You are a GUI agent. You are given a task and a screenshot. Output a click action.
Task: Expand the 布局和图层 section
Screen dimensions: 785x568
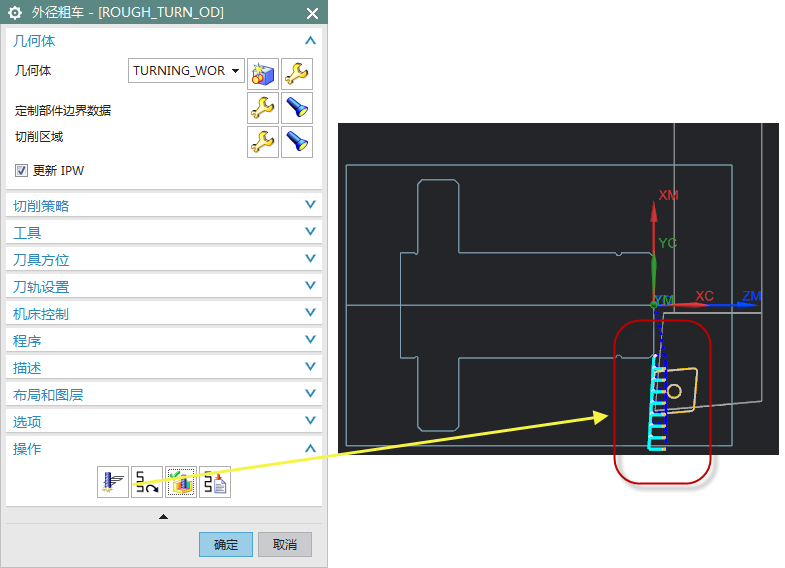310,394
